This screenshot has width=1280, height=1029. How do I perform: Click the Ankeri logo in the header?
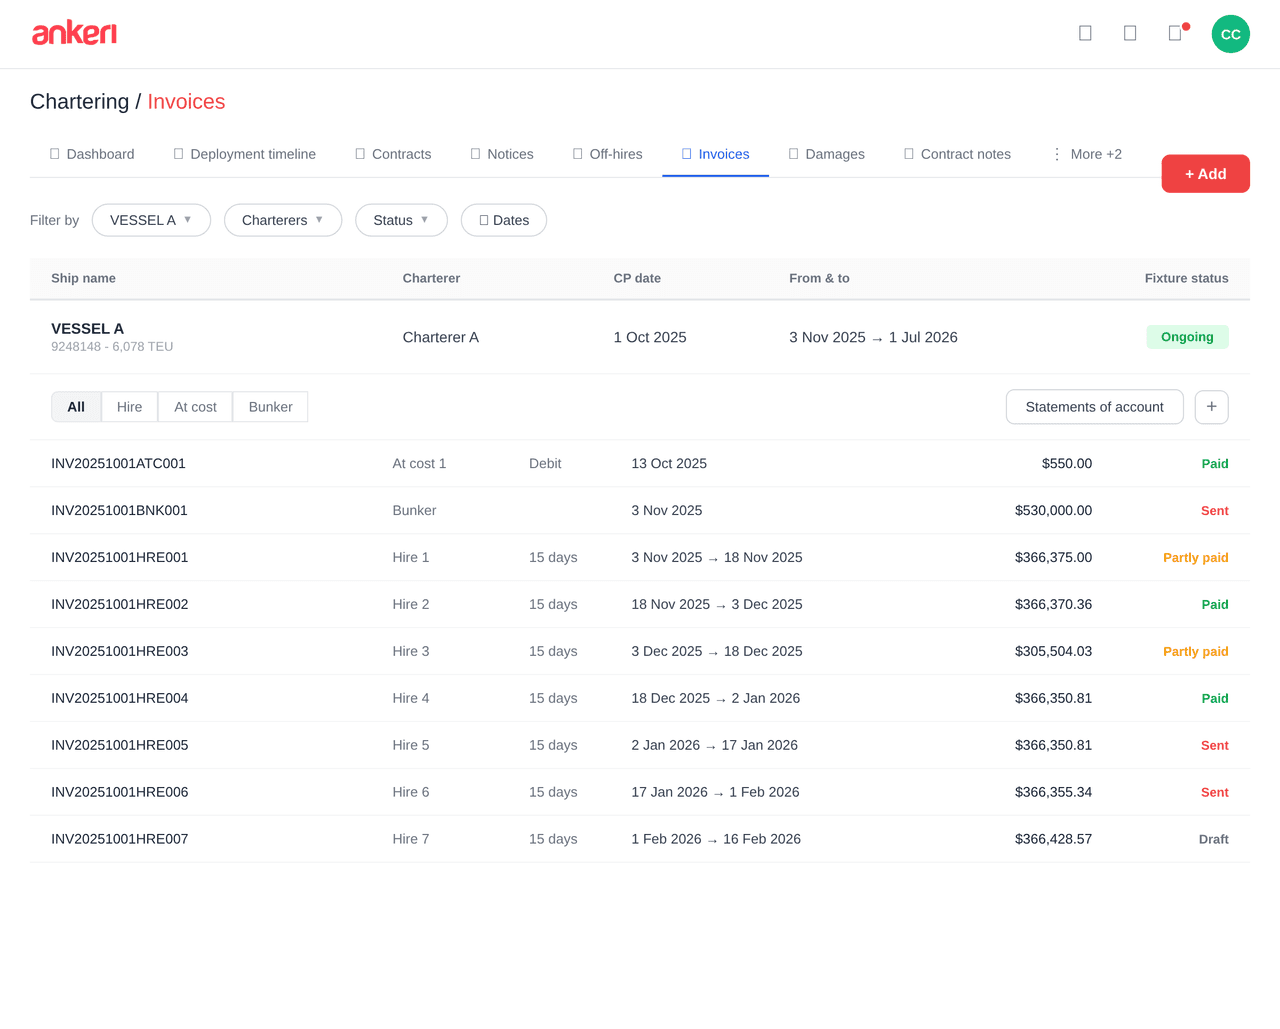[x=74, y=33]
